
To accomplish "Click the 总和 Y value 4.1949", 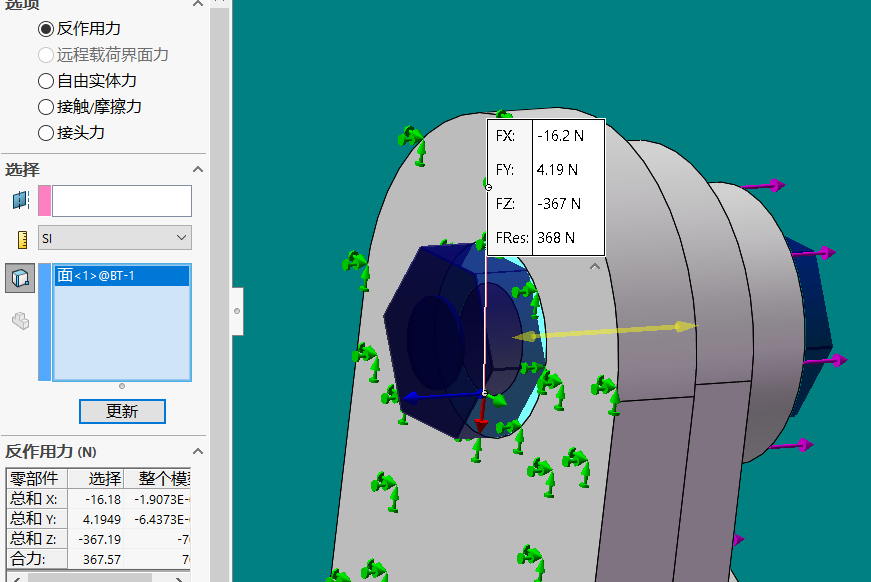I will [x=102, y=519].
